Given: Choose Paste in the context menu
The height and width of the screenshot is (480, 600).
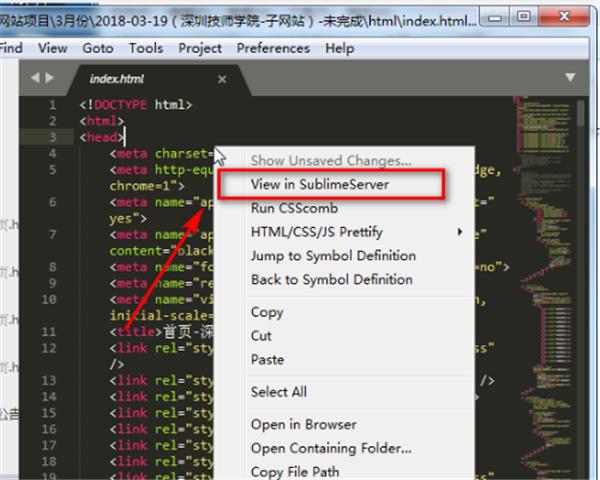Looking at the screenshot, I should (x=267, y=359).
